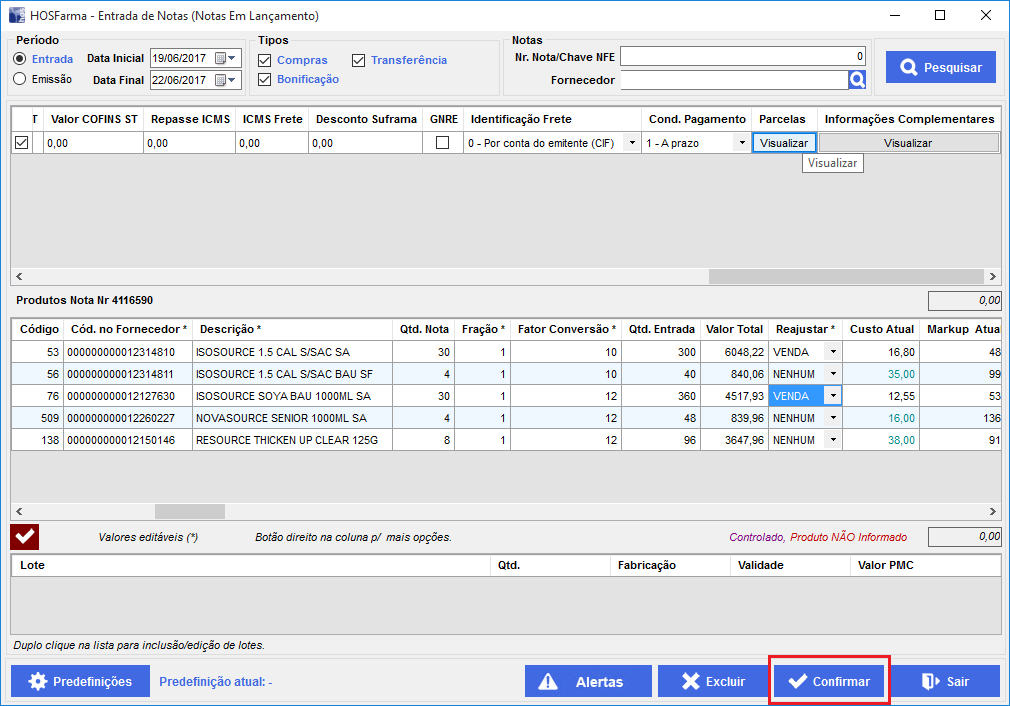The height and width of the screenshot is (706, 1010).
Task: Toggle the Bonificação checkbox
Action: click(265, 80)
